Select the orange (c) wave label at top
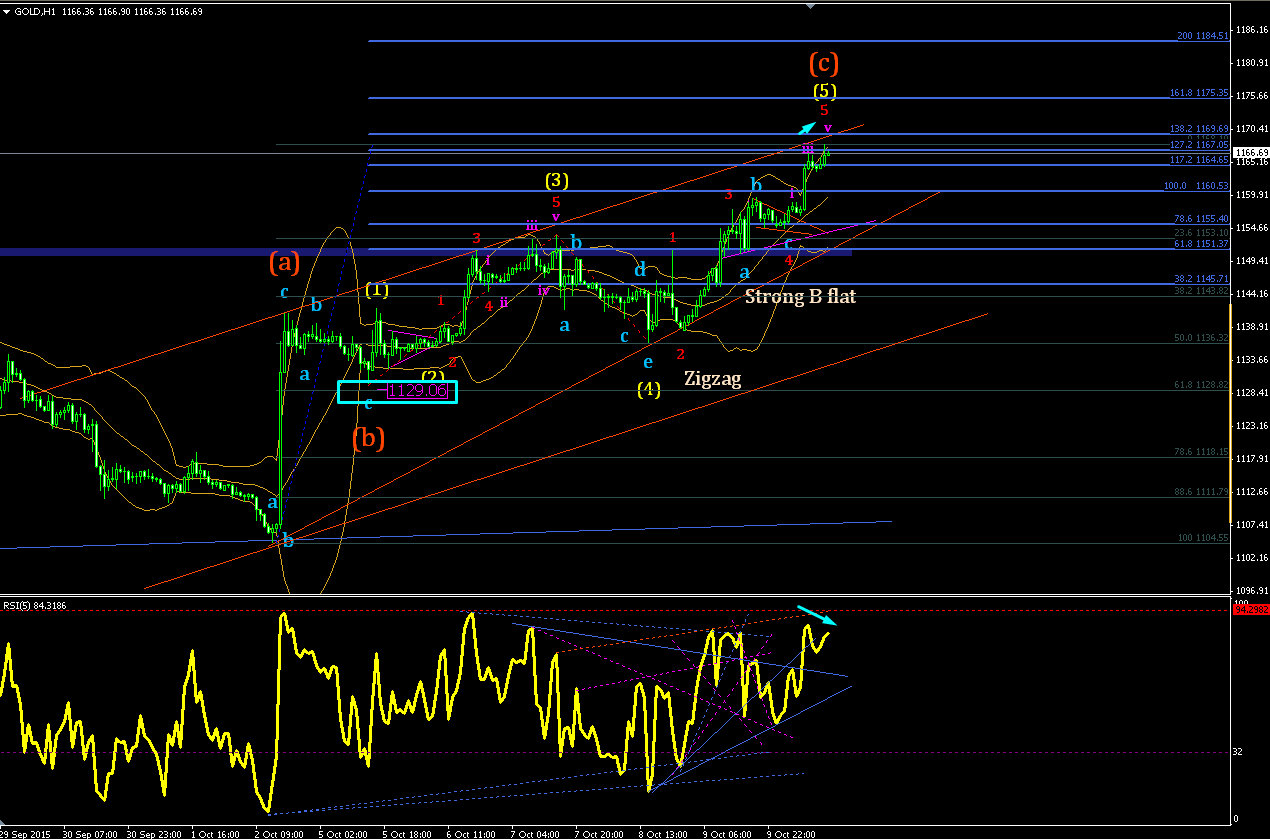This screenshot has width=1270, height=839. tap(823, 64)
